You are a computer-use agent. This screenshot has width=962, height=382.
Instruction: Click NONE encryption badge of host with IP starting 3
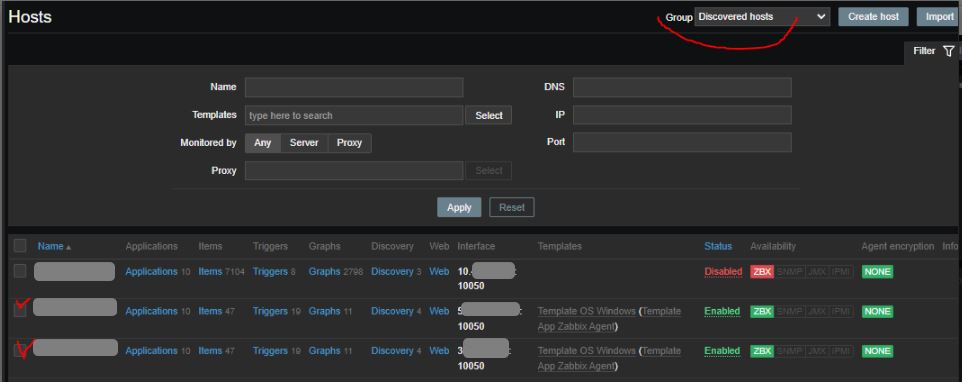click(x=877, y=351)
